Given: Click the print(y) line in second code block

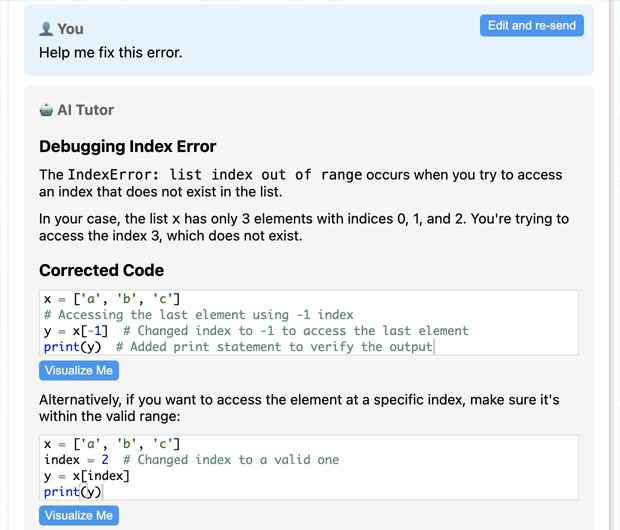Looking at the screenshot, I should (x=73, y=492).
